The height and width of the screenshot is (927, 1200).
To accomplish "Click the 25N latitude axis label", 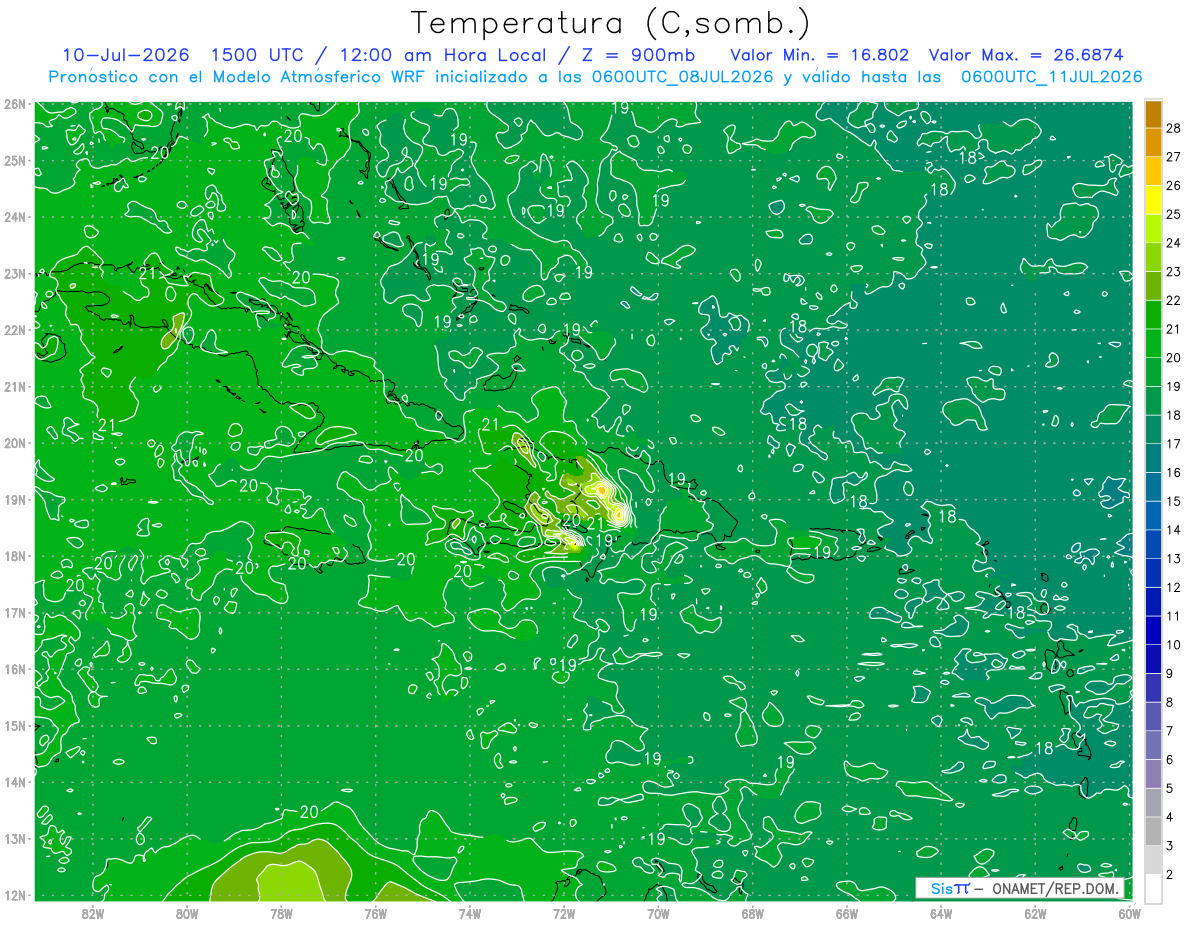I will pyautogui.click(x=15, y=160).
